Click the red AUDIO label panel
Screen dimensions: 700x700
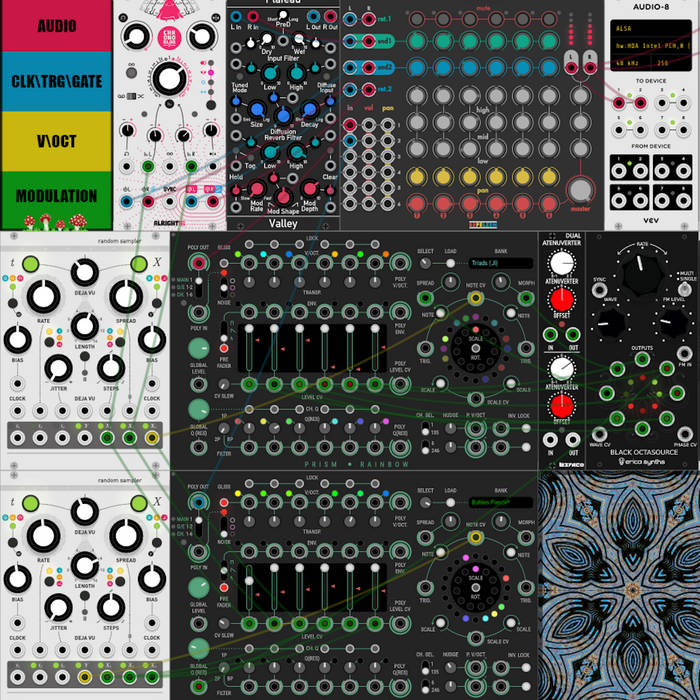tap(55, 26)
